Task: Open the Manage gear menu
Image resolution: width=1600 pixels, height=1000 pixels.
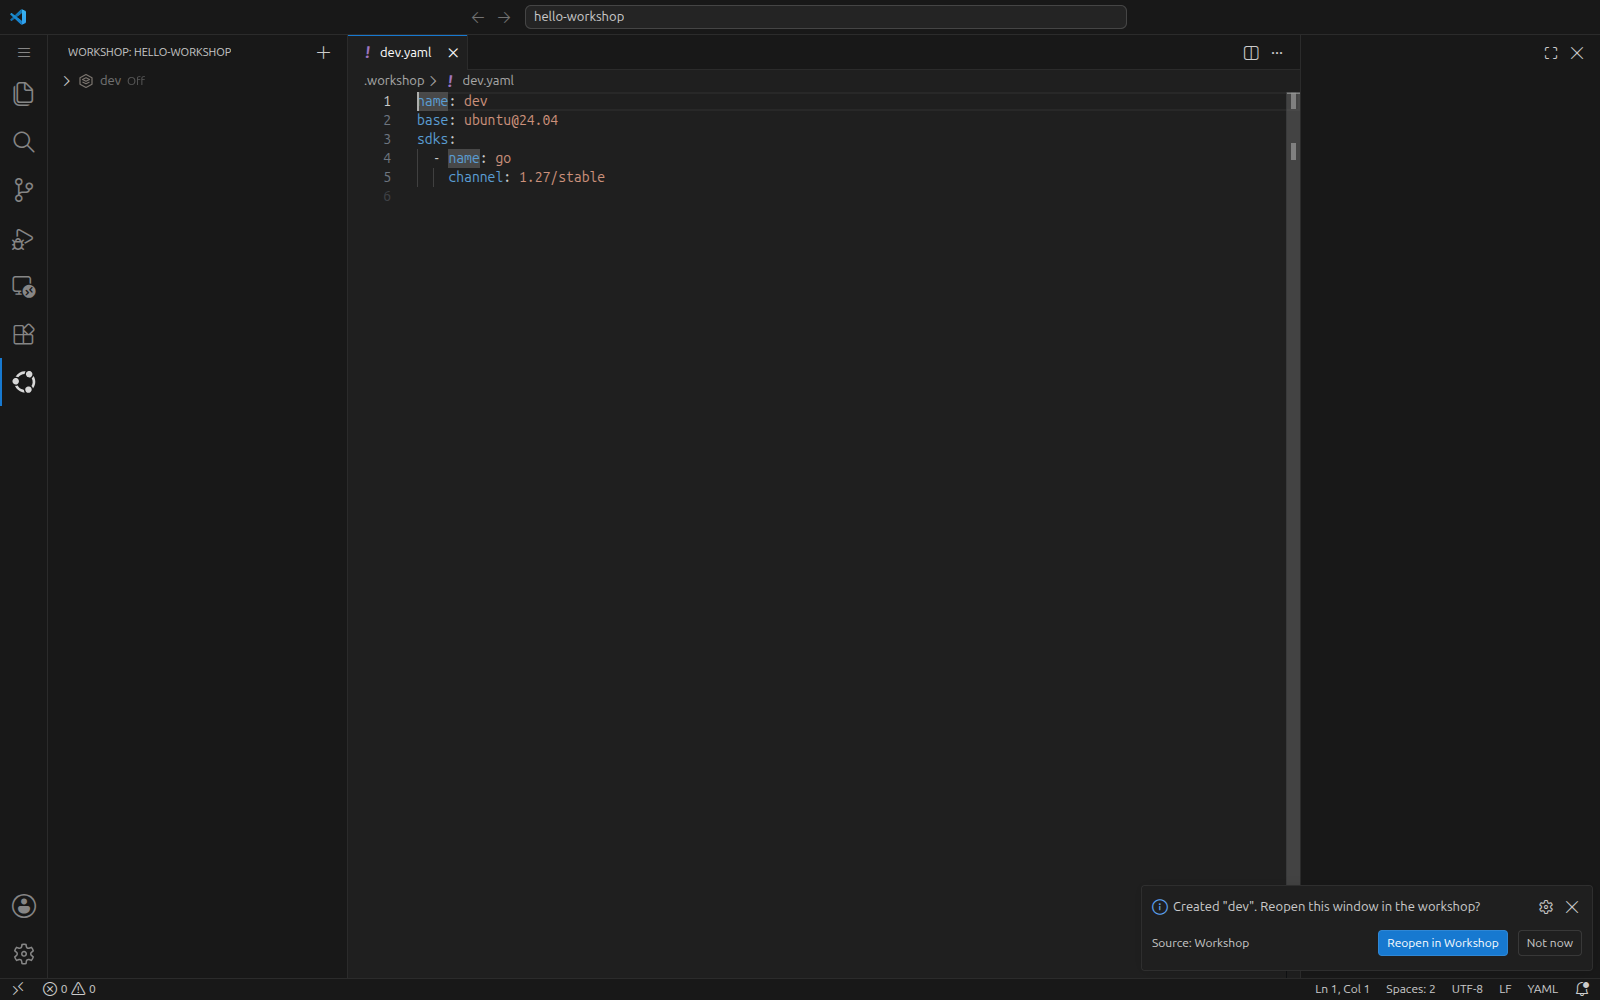Action: click(23, 954)
